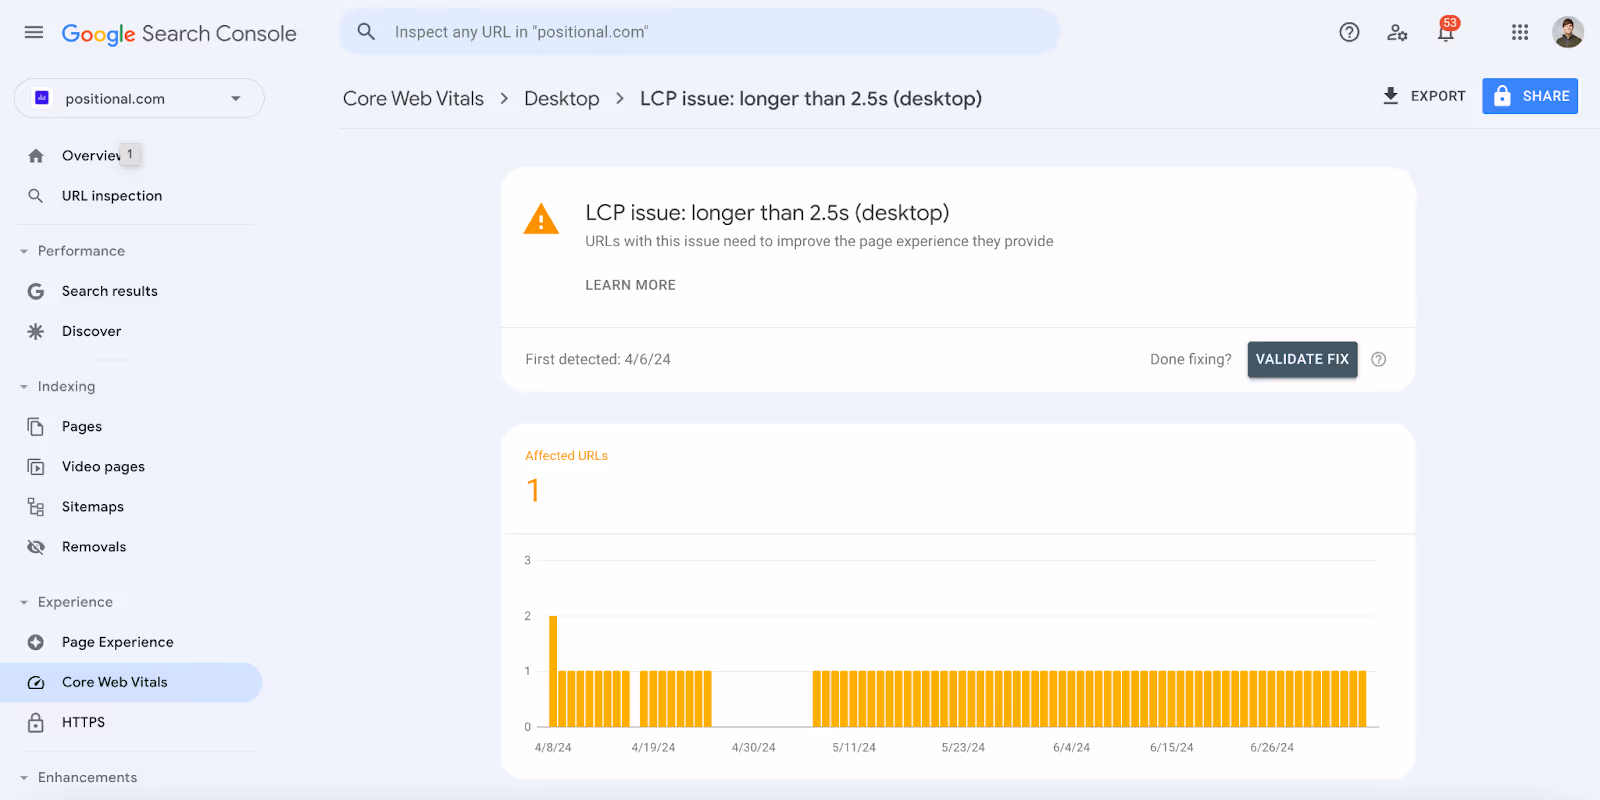1600x800 pixels.
Task: Click the Validate Fix button
Action: (1302, 359)
